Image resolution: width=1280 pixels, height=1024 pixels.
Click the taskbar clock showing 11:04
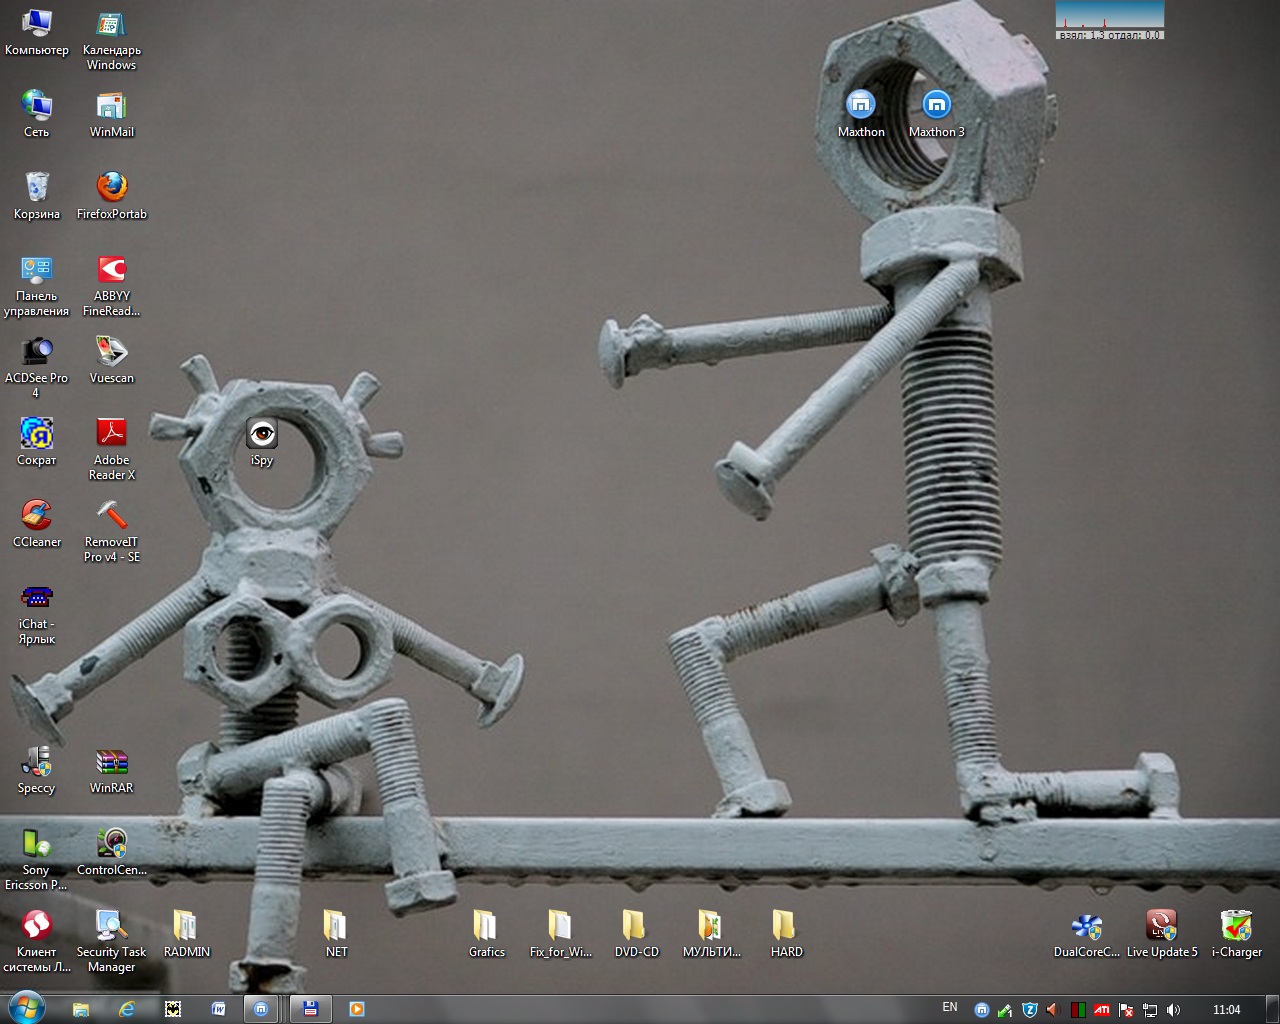click(x=1226, y=1009)
